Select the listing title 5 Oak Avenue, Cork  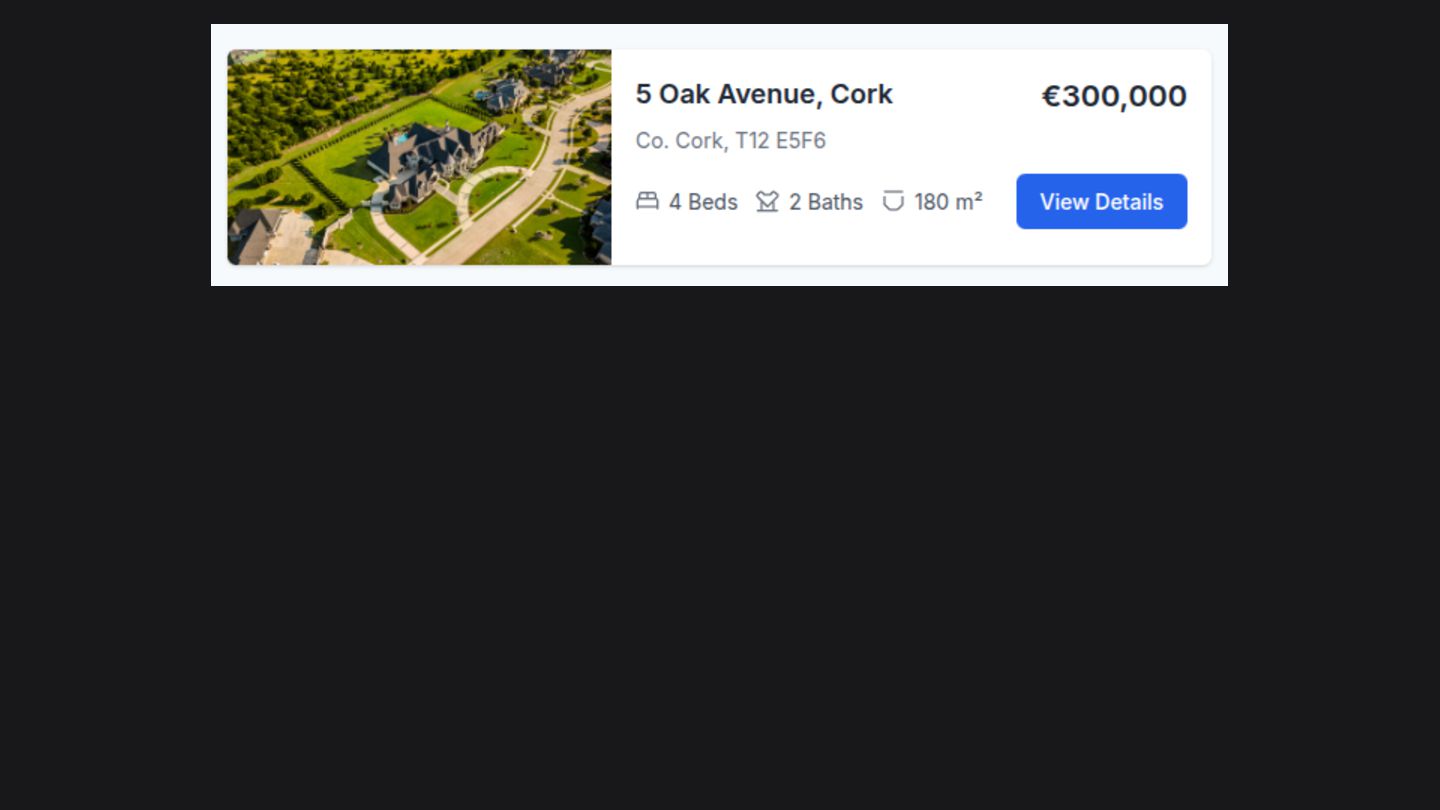click(x=764, y=94)
